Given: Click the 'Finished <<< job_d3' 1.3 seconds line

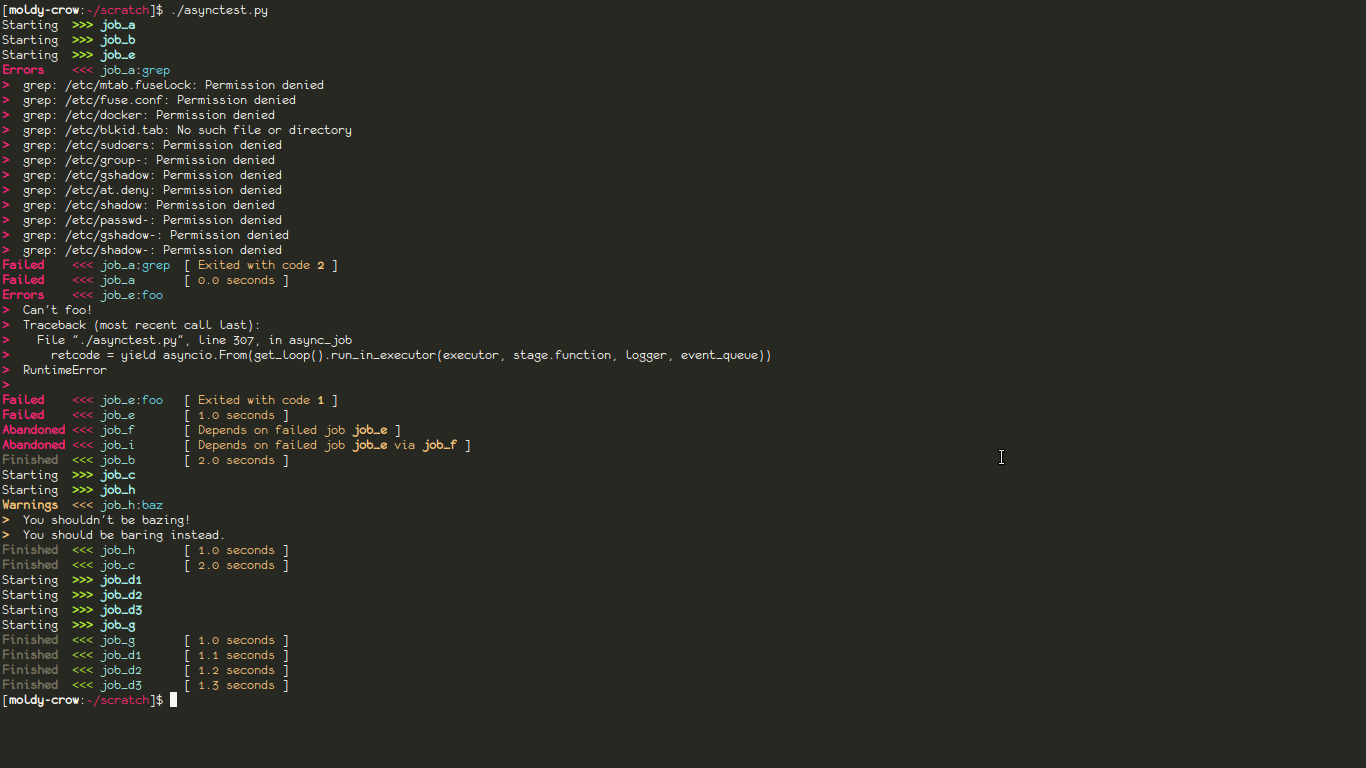Looking at the screenshot, I should [145, 685].
